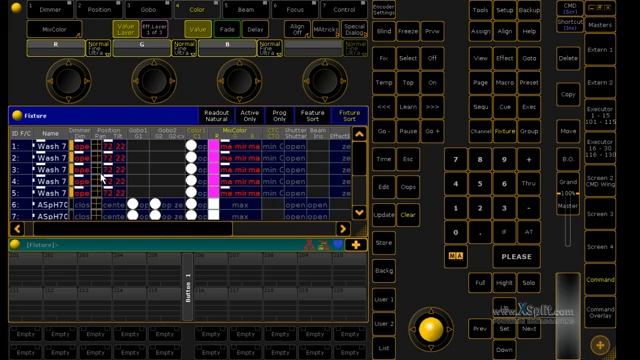Click the MA logo key
The width and height of the screenshot is (640, 360).
[x=456, y=256]
